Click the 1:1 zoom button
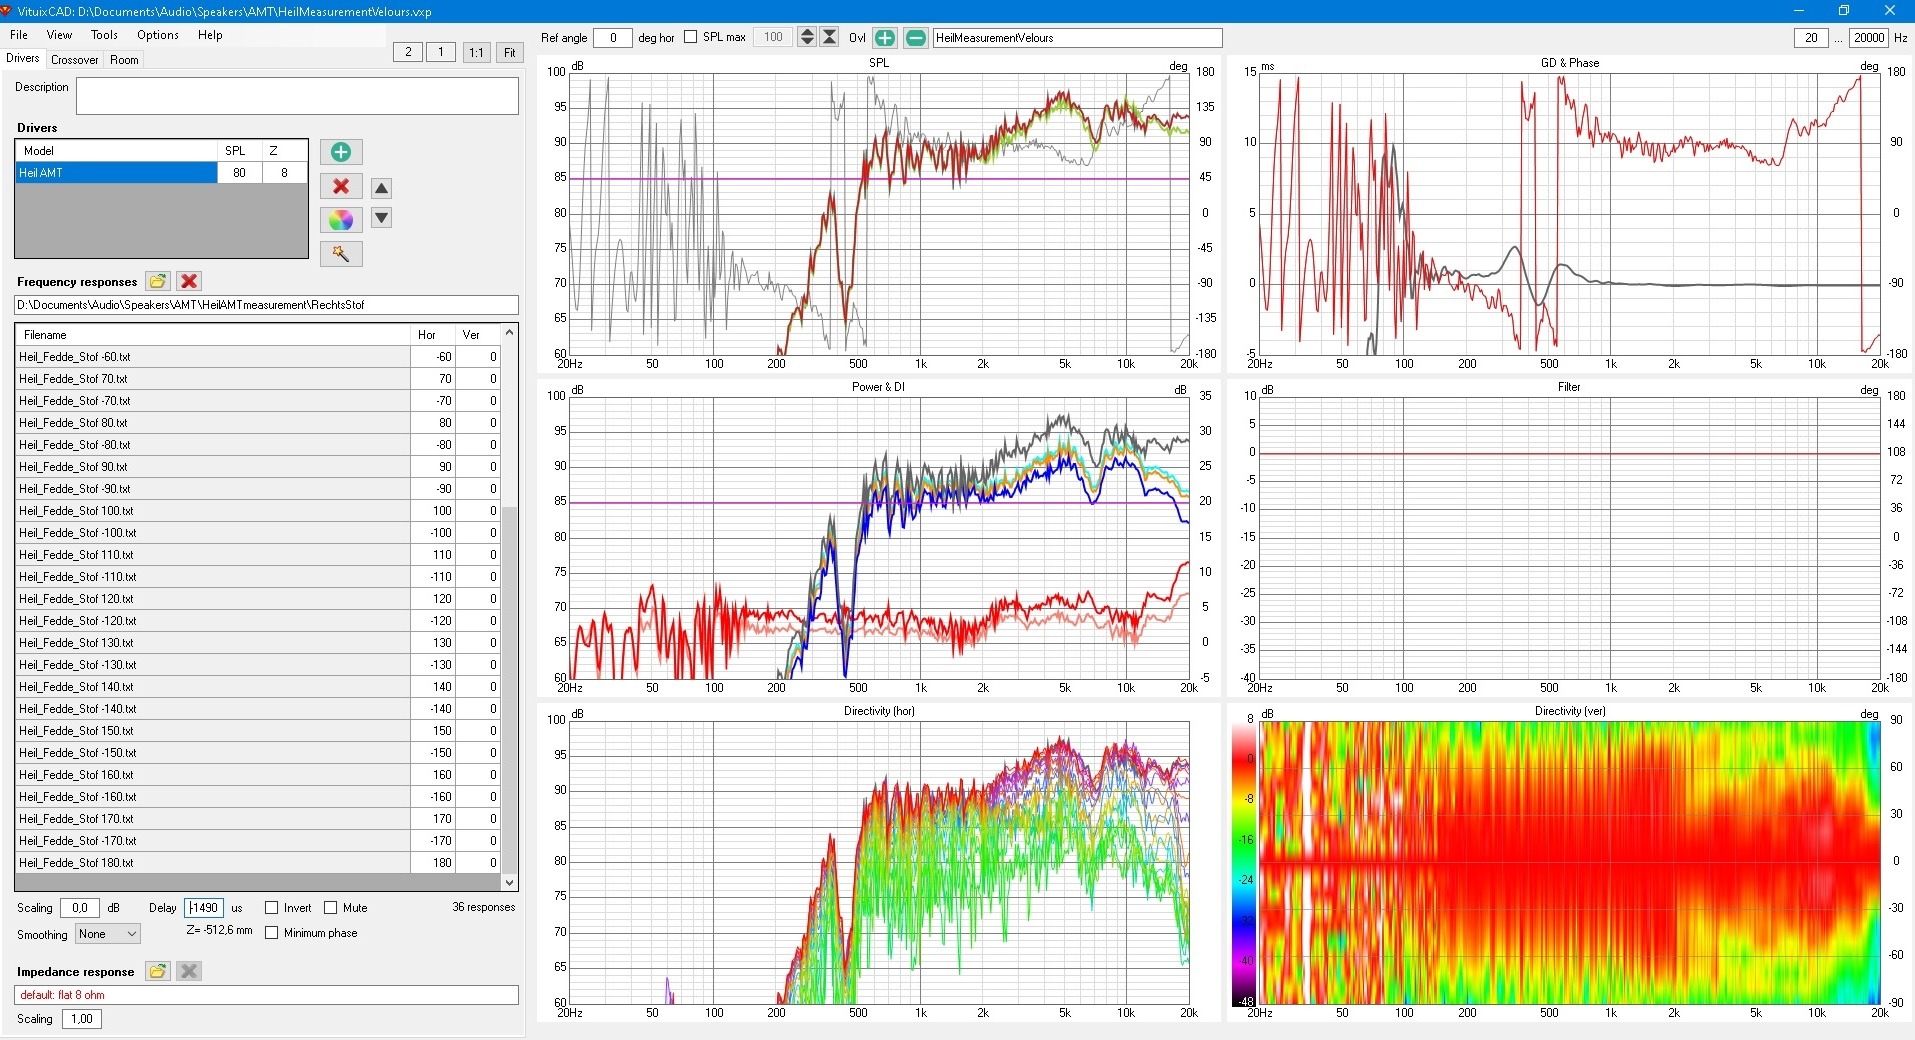 coord(476,52)
